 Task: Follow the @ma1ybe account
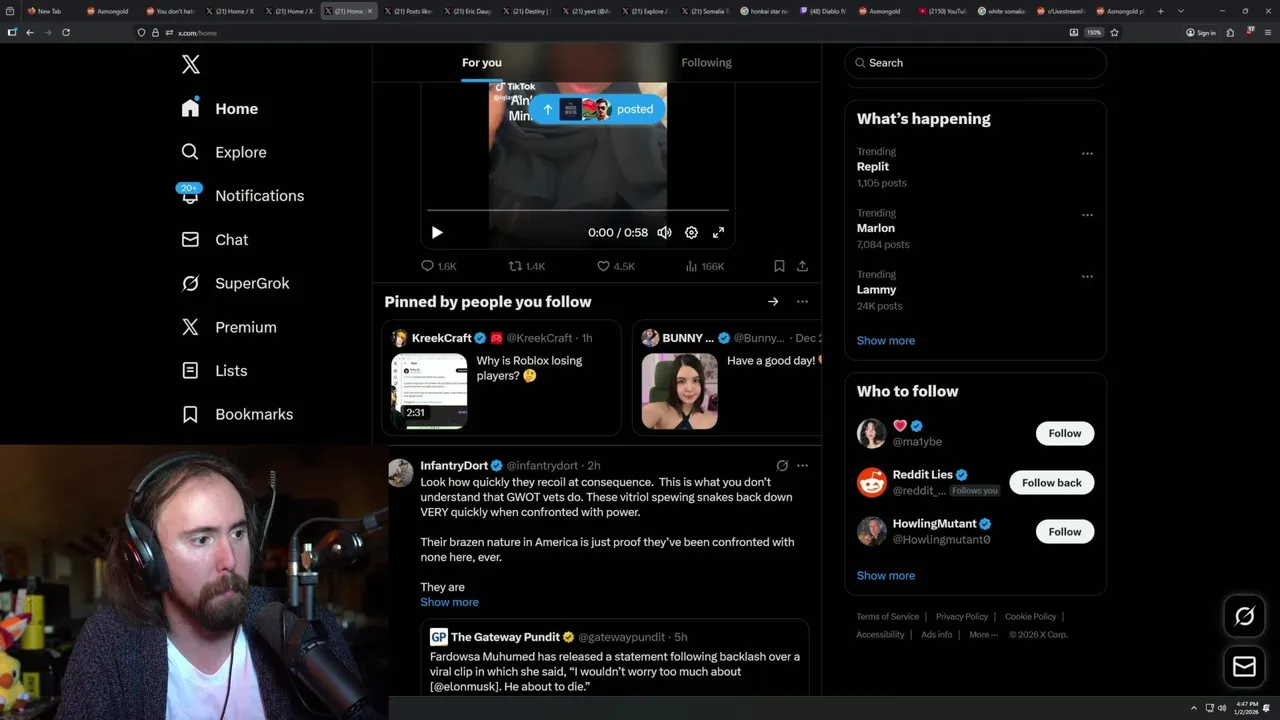point(1065,433)
